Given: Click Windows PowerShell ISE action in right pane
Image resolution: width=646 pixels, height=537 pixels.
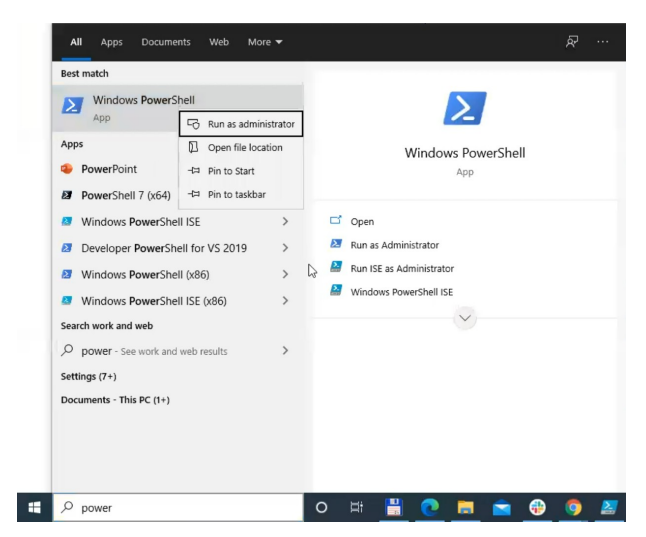Looking at the screenshot, I should click(x=402, y=292).
